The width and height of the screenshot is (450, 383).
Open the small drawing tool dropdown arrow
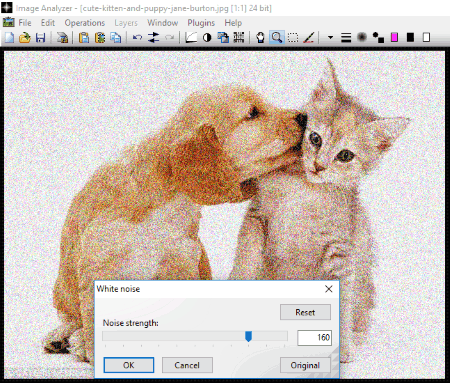tap(330, 37)
